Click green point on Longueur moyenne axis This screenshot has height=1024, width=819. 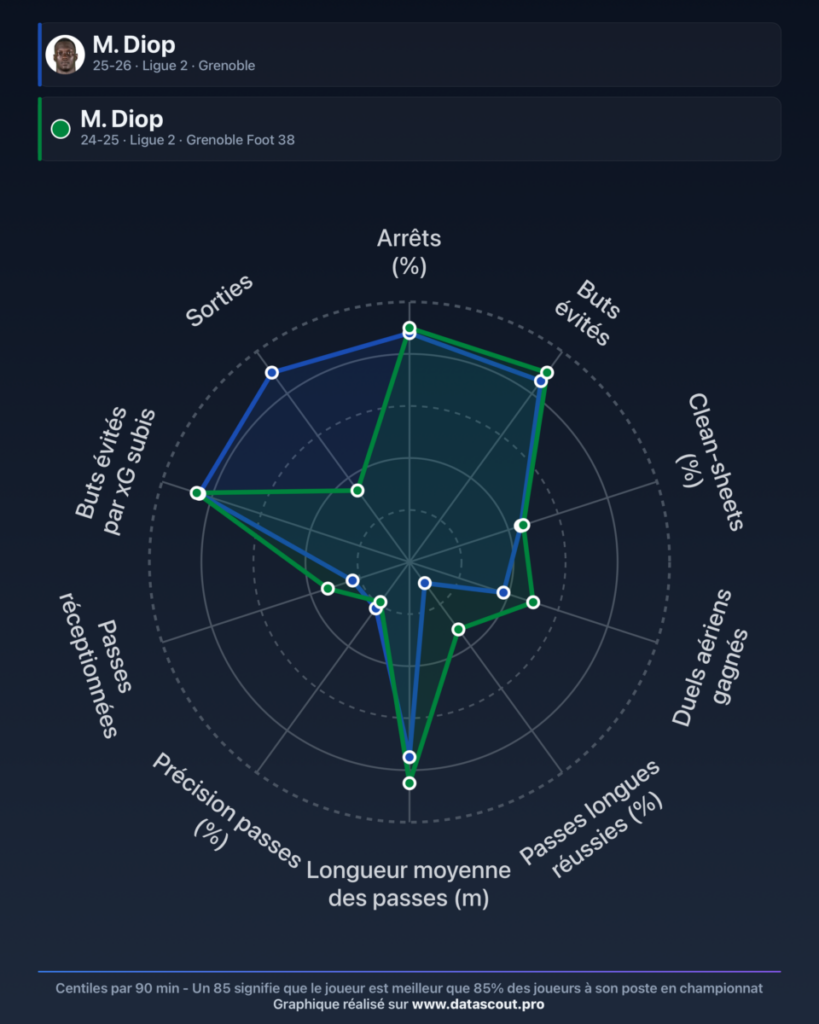pyautogui.click(x=410, y=782)
